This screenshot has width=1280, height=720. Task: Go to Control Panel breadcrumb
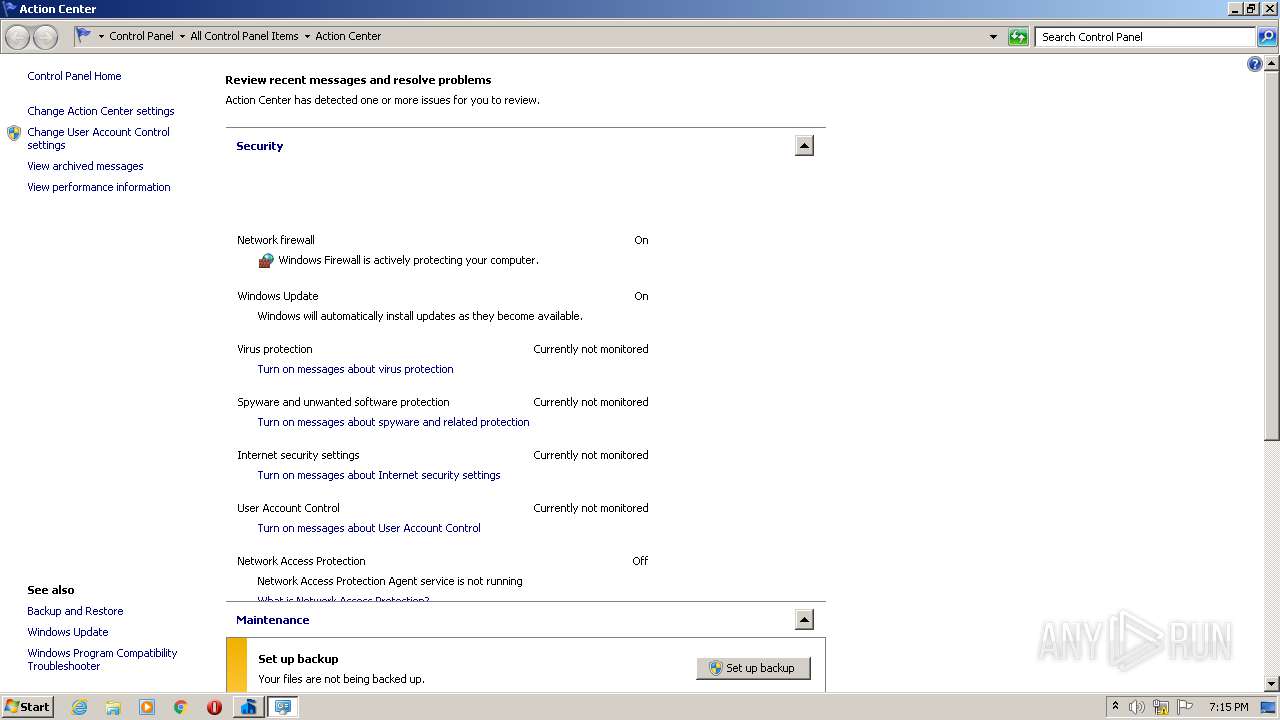[x=141, y=36]
